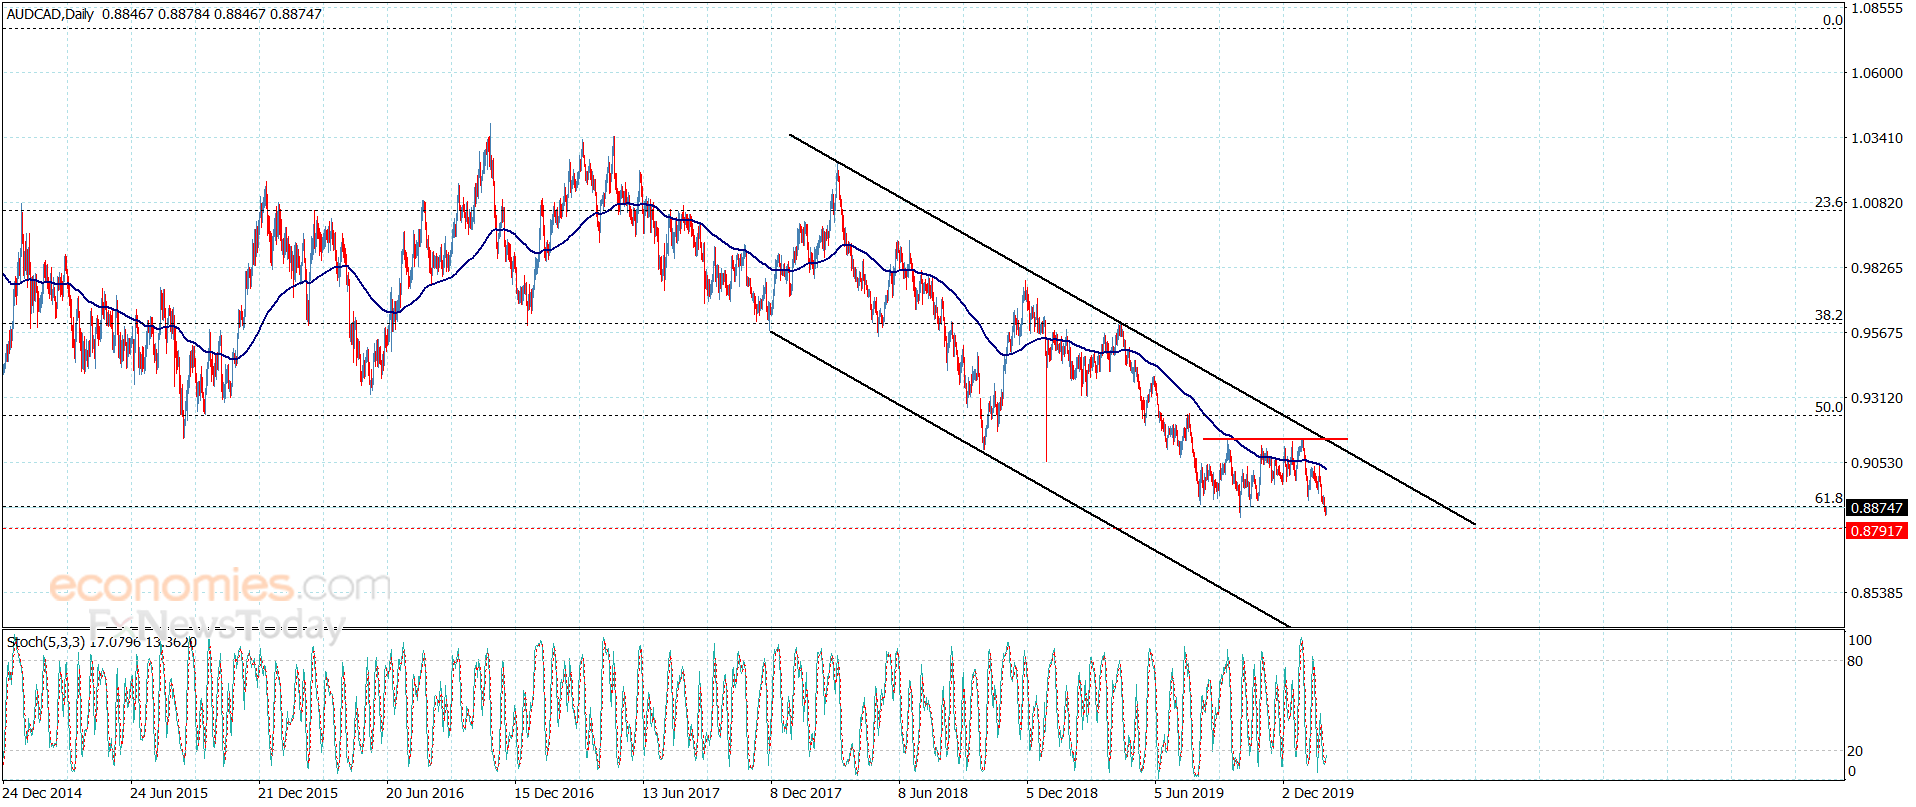
Task: Select the 50.0 Fibonacci level label
Action: [1829, 407]
